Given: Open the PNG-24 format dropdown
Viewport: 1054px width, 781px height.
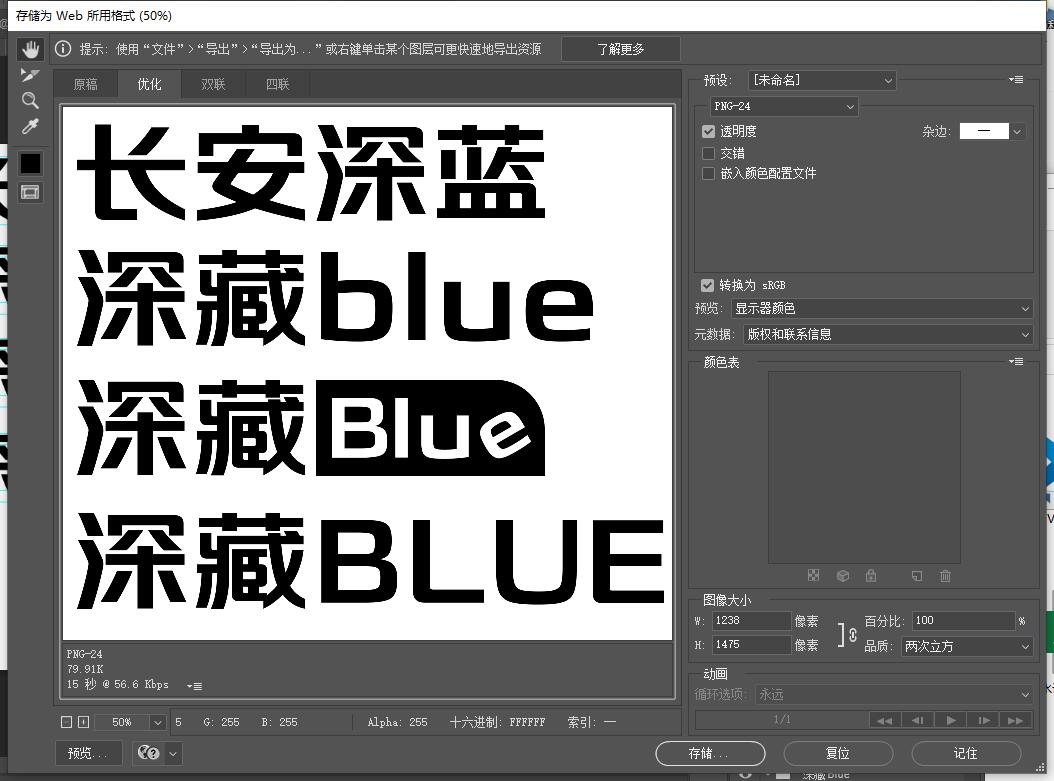Looking at the screenshot, I should 784,106.
